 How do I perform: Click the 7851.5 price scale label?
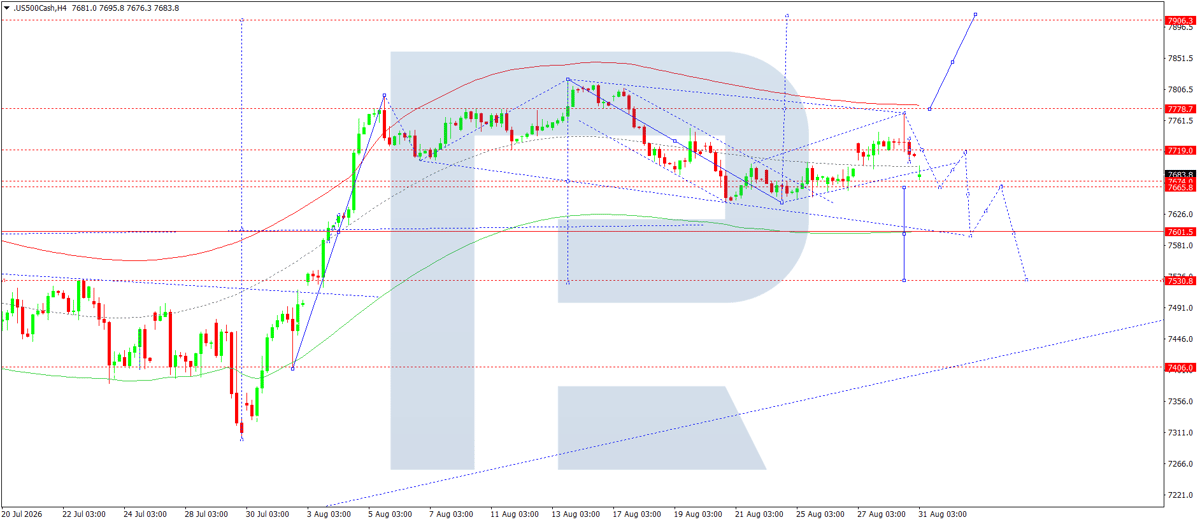(1182, 58)
